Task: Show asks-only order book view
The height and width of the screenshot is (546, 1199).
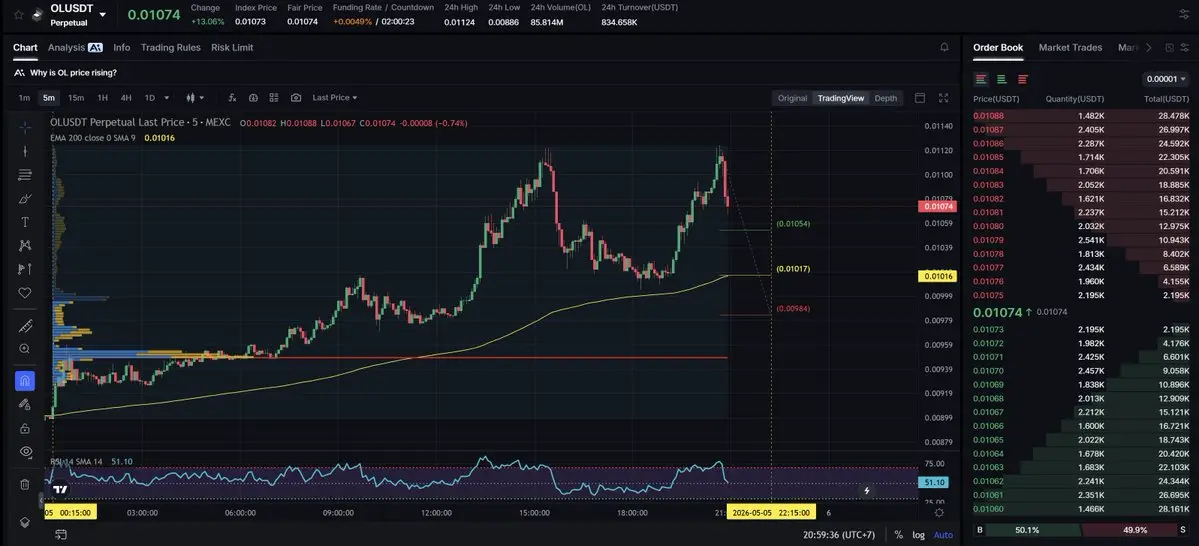Action: (x=1023, y=79)
